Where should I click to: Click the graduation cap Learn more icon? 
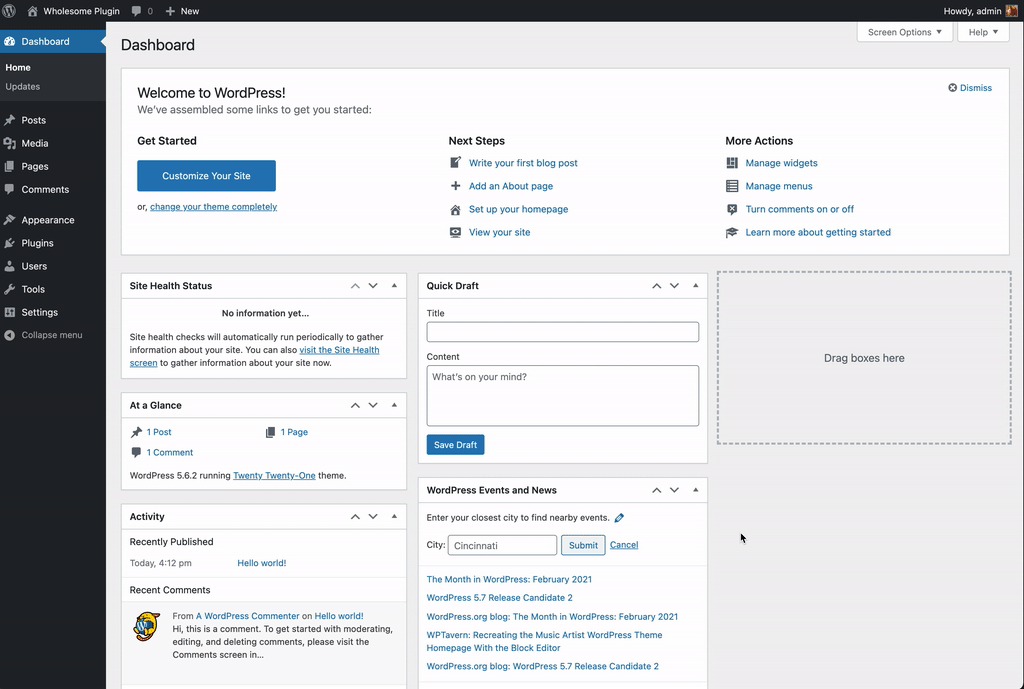point(732,232)
